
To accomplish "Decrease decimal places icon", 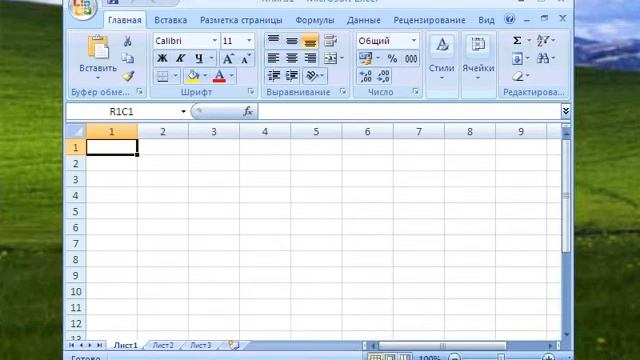I will click(383, 76).
